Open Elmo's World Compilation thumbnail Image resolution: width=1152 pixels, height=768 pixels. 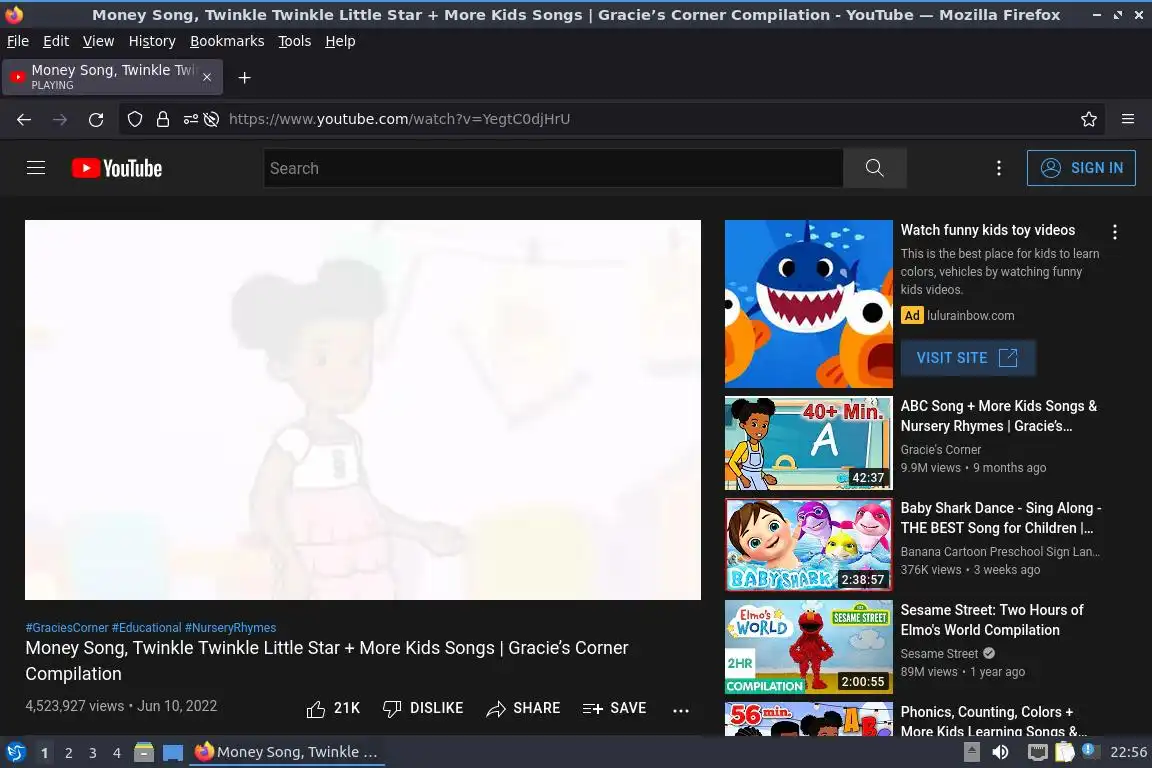click(x=808, y=647)
